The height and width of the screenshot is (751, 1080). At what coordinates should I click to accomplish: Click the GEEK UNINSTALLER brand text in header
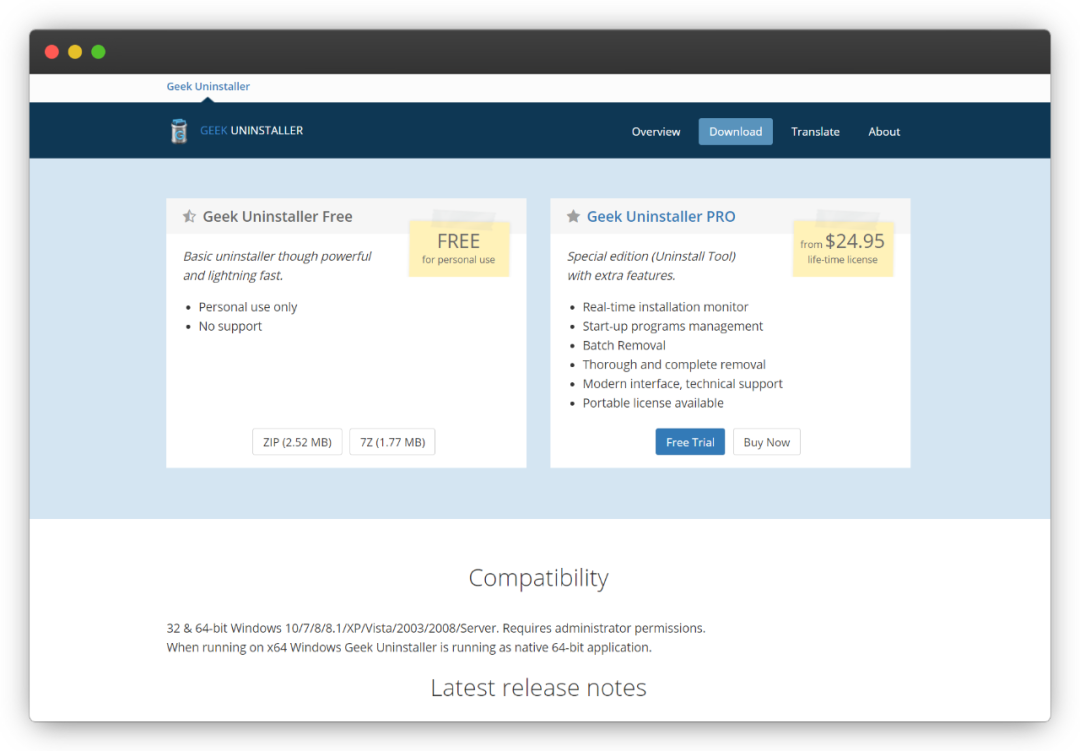[x=251, y=130]
